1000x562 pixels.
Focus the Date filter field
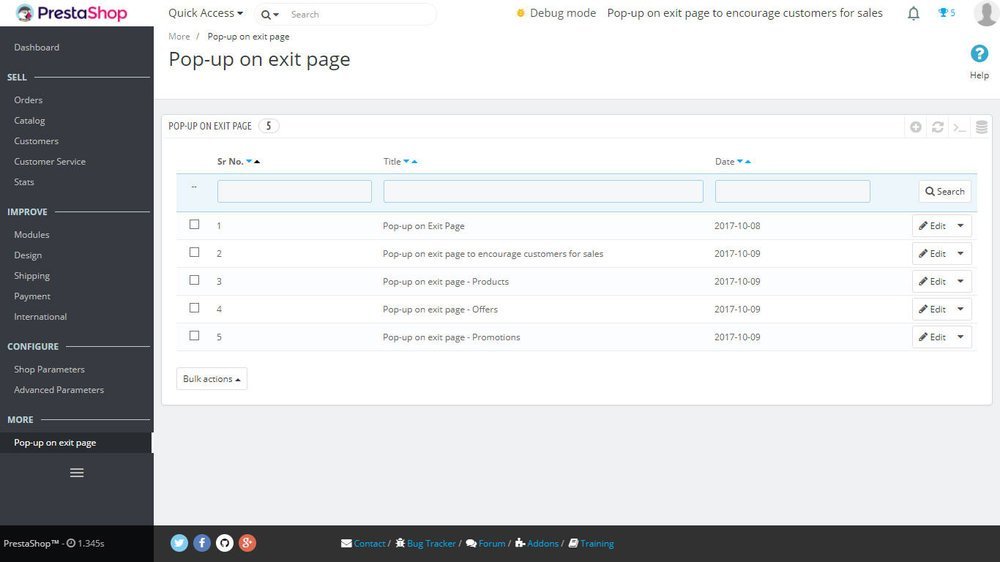[x=792, y=191]
